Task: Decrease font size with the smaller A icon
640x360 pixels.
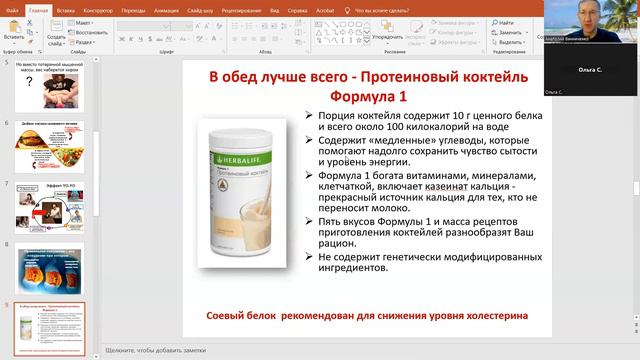Action: coord(207,26)
